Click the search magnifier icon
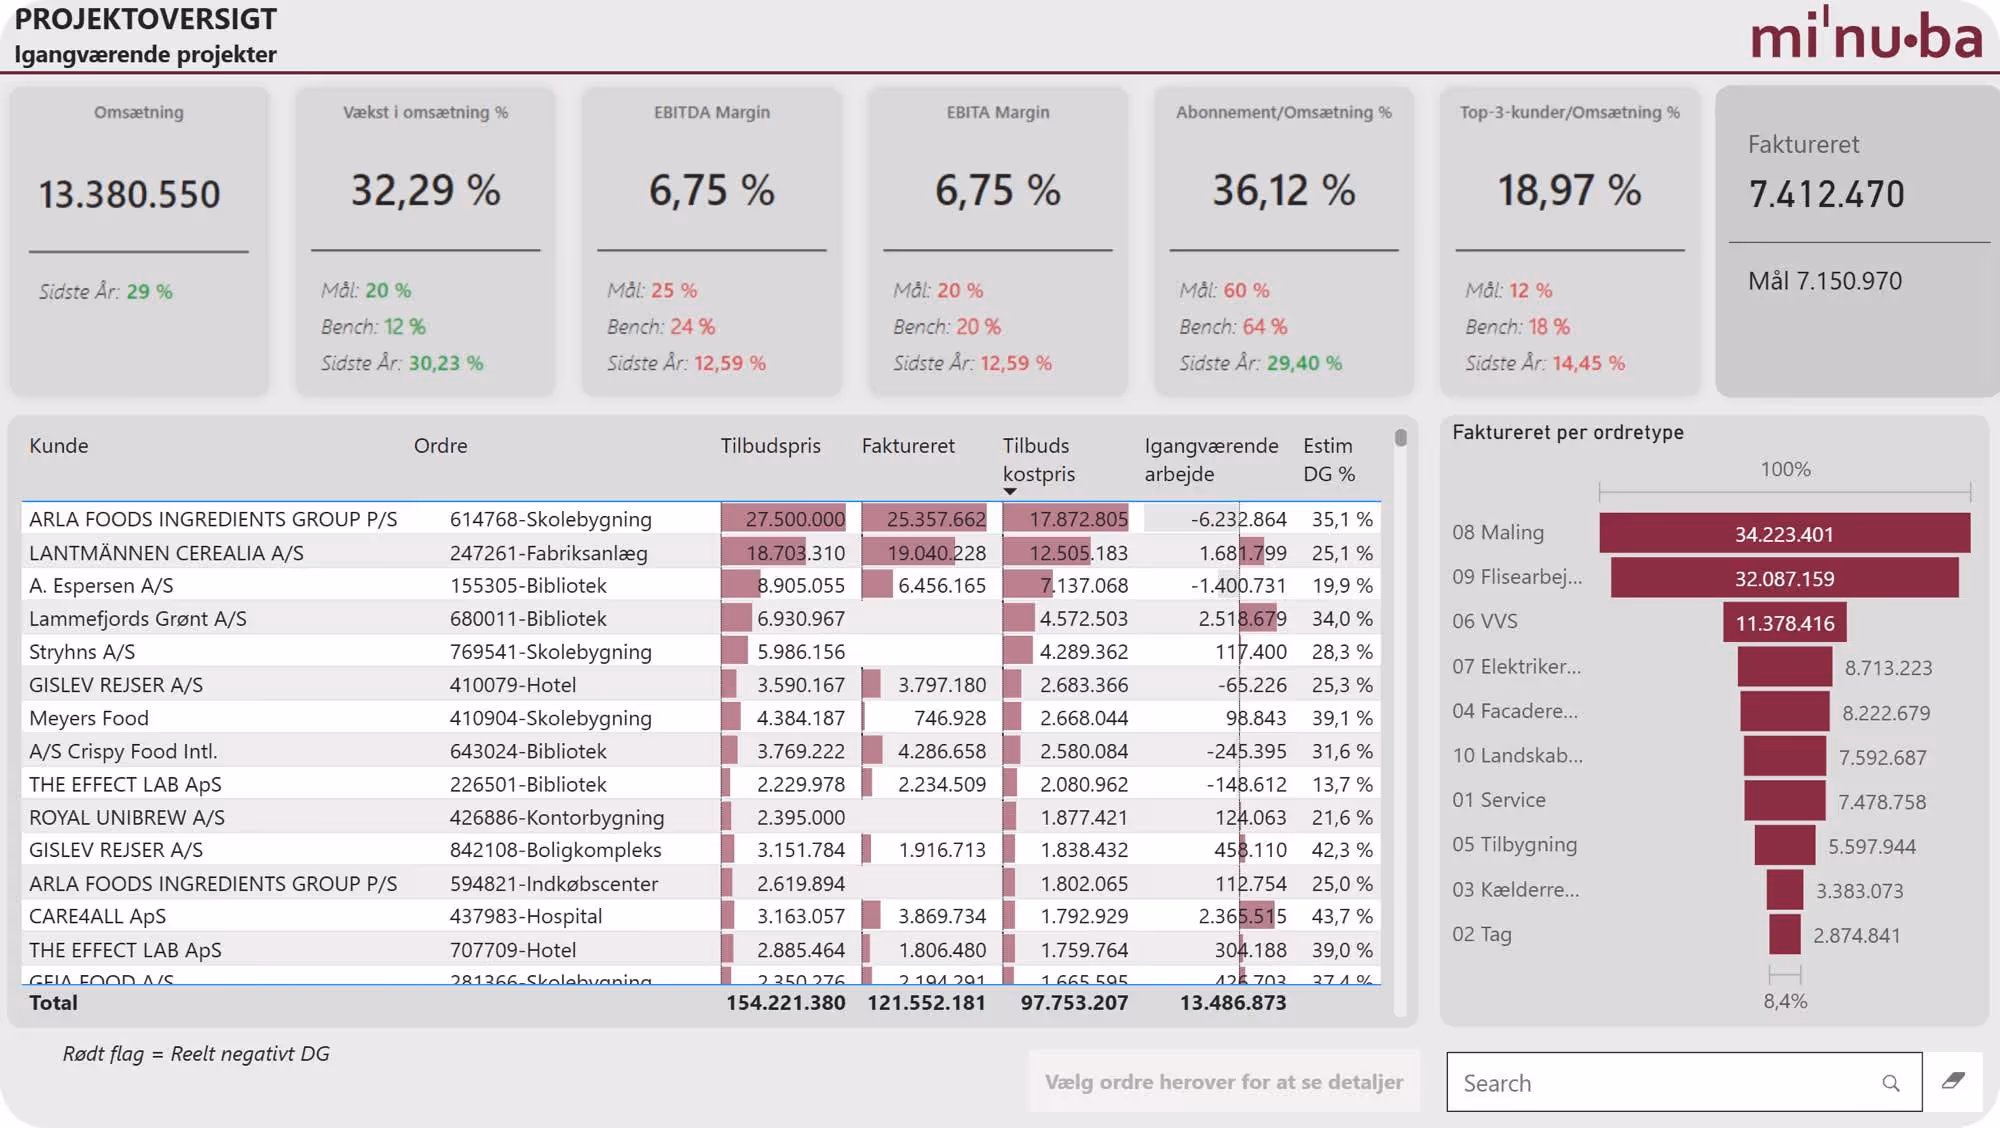2000x1128 pixels. point(1890,1083)
